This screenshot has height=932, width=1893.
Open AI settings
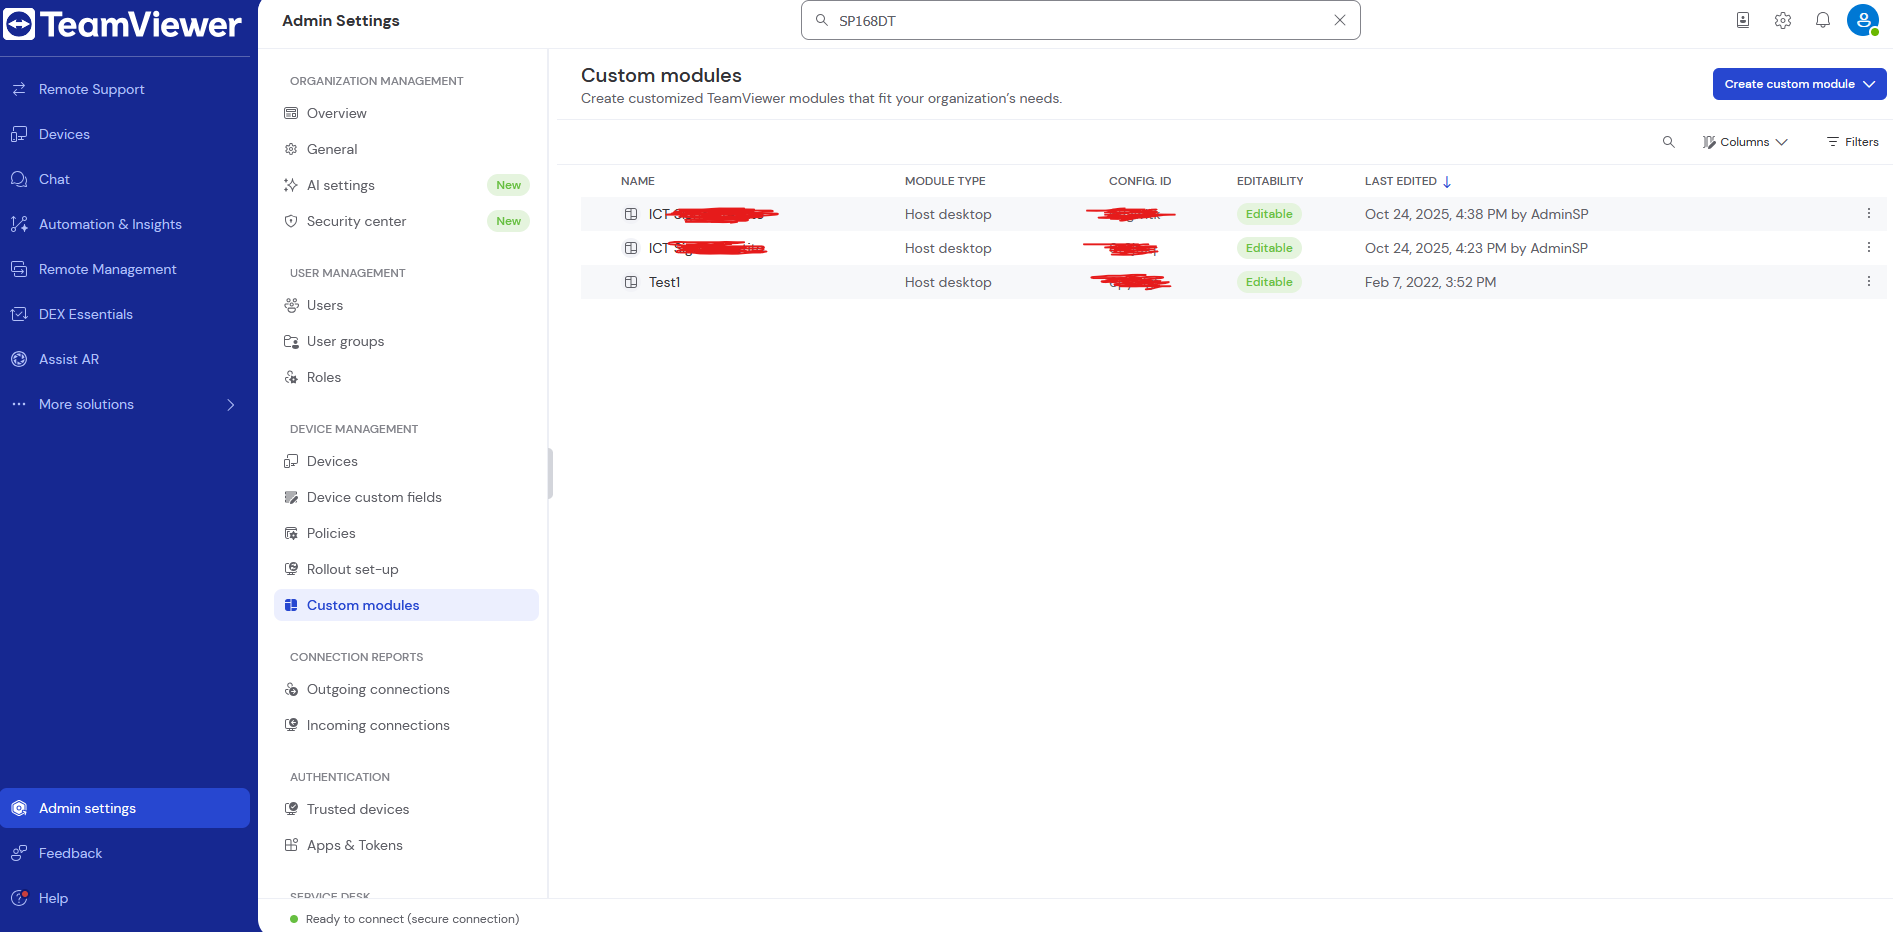(x=340, y=185)
